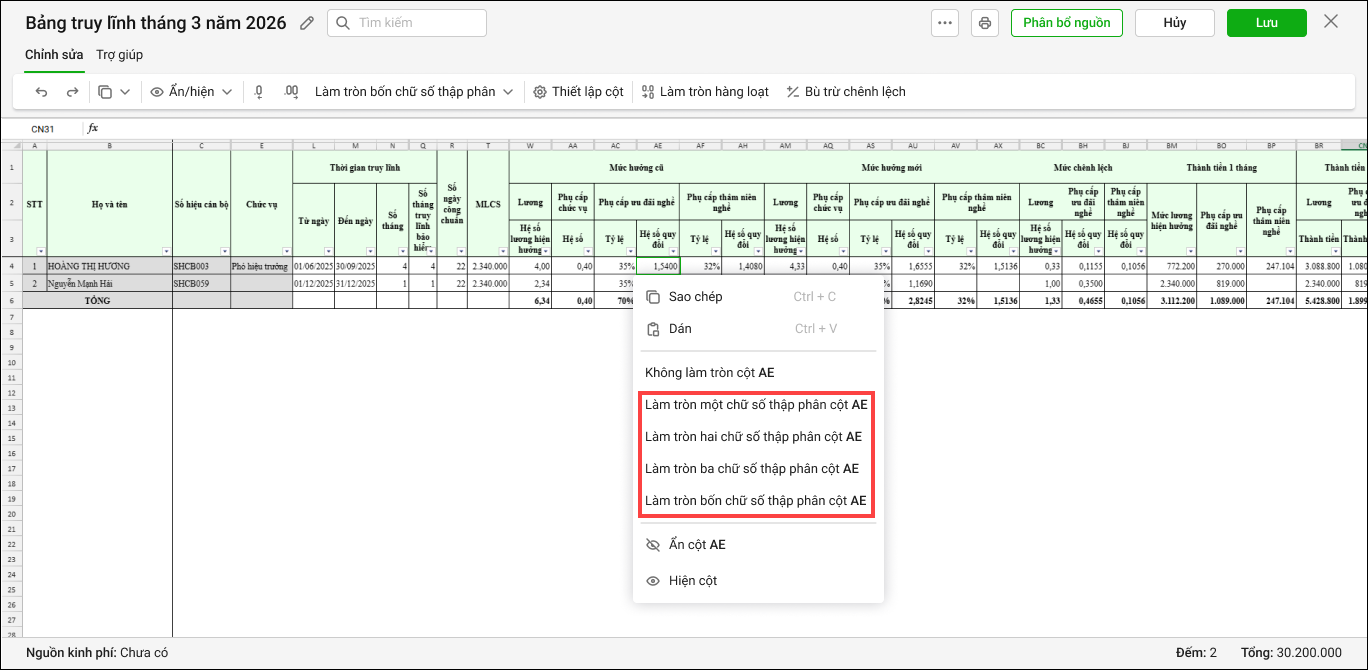Image resolution: width=1368 pixels, height=670 pixels.
Task: Select Ẩn cột AE in context menu
Action: click(x=697, y=545)
